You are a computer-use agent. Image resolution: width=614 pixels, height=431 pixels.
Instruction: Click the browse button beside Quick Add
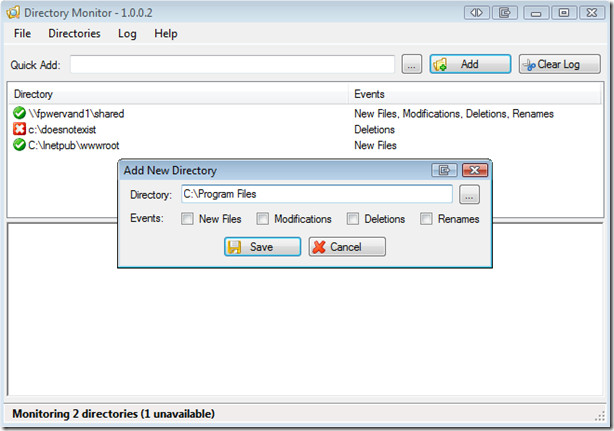coord(412,64)
